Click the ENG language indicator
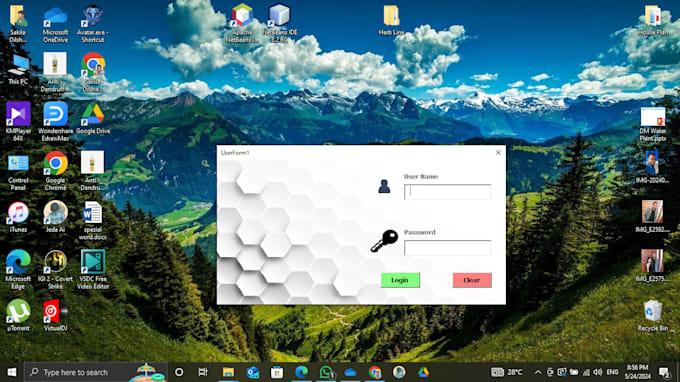The image size is (680, 382). 612,372
